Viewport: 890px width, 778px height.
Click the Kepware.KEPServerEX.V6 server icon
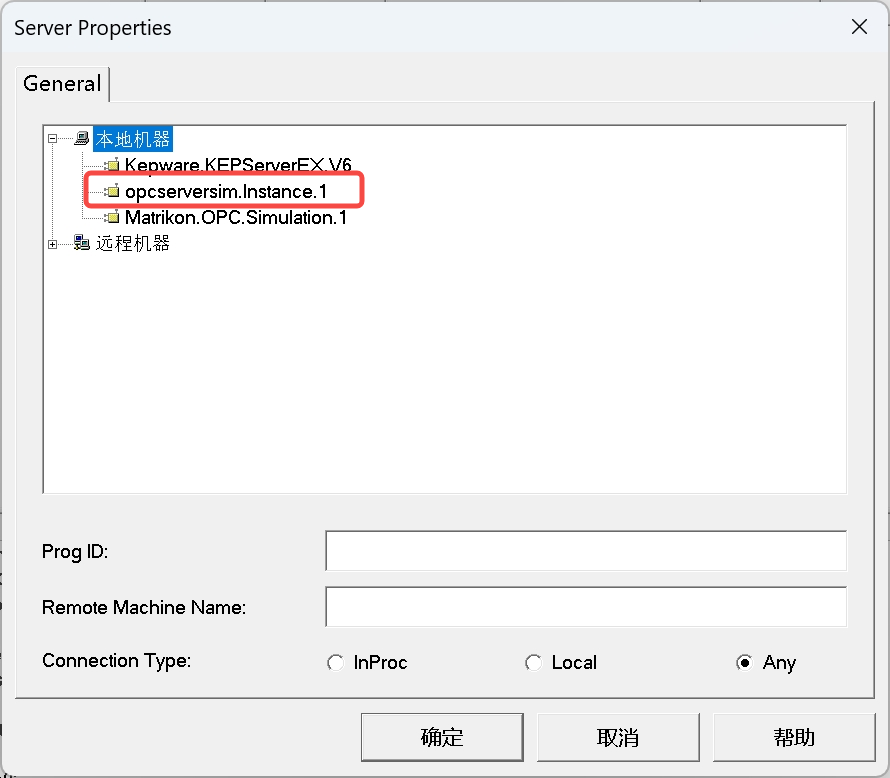(x=112, y=165)
